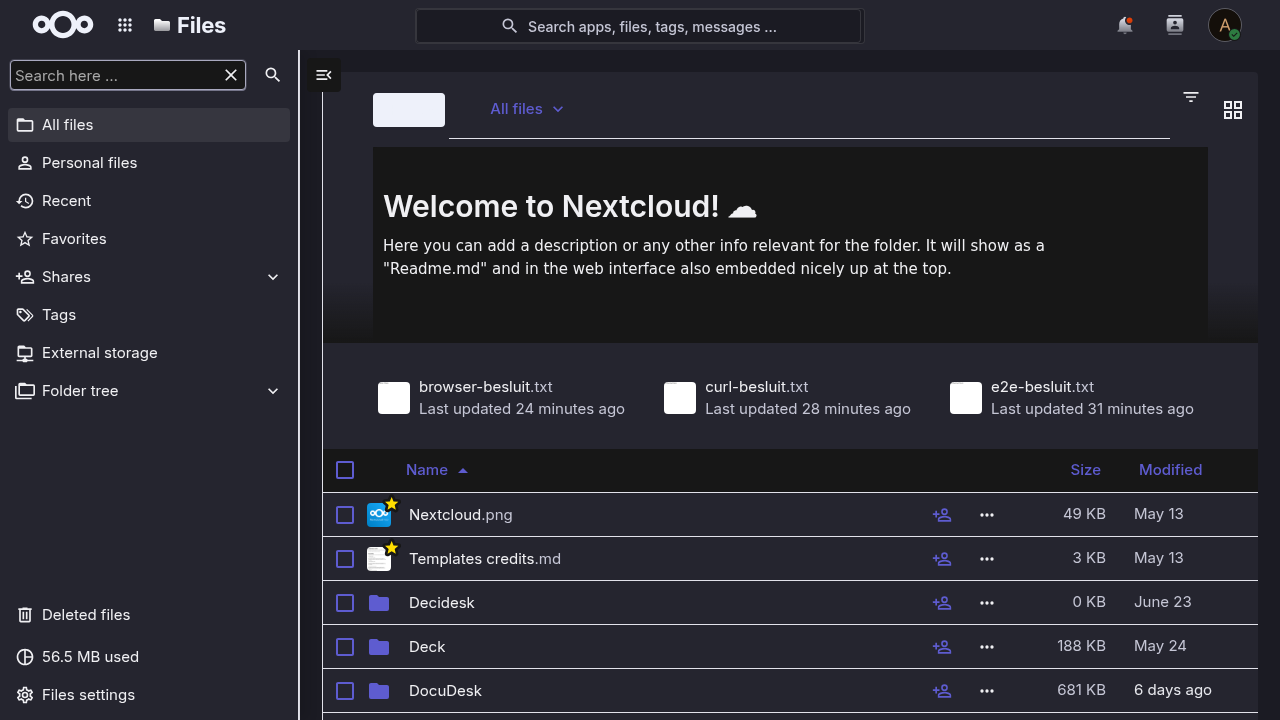Open actions menu for Templates credits.md
The height and width of the screenshot is (720, 1280).
point(987,559)
